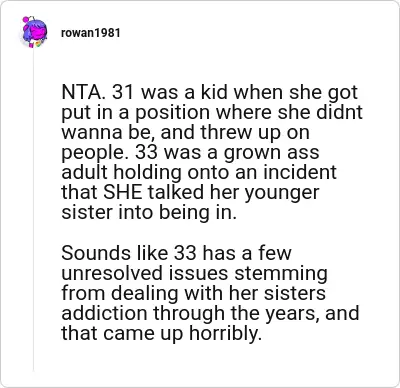Click the first 33 in the first paragraph
400x388 pixels.
click(x=147, y=152)
